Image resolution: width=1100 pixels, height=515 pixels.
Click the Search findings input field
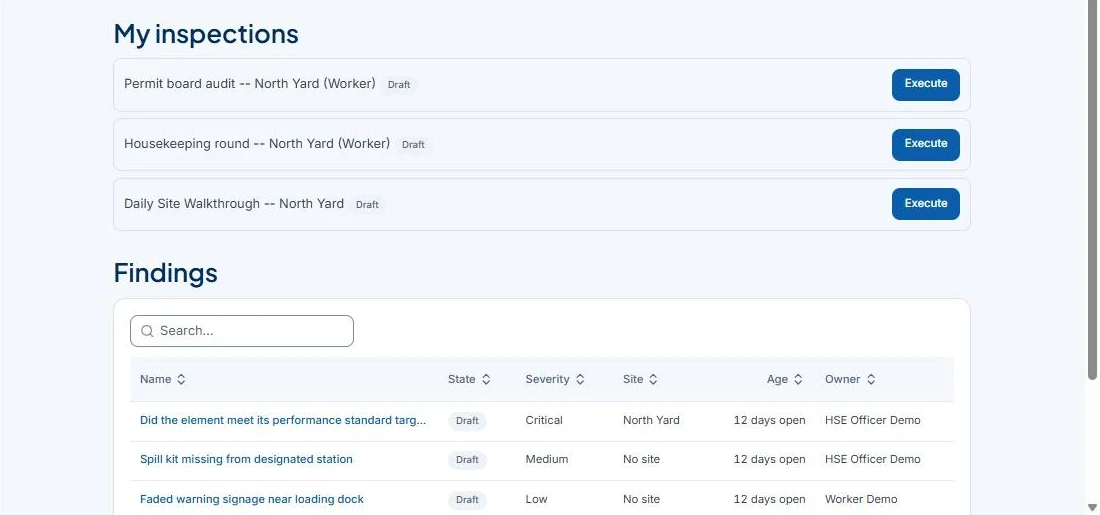tap(242, 330)
